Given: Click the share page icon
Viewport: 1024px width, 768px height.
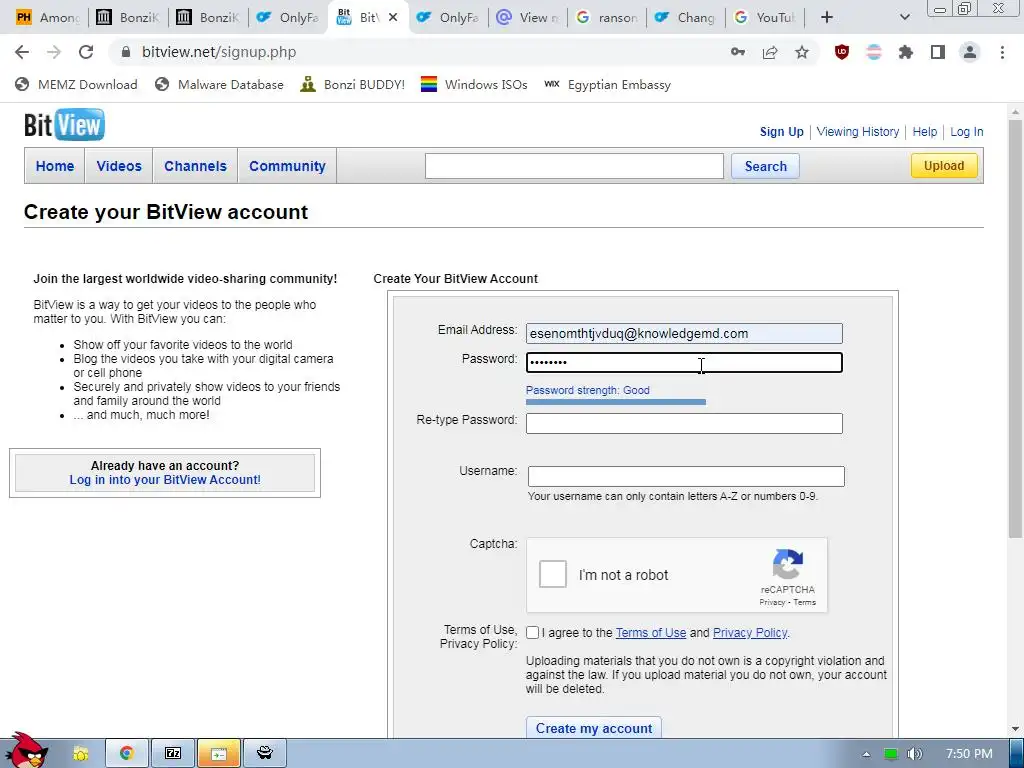Looking at the screenshot, I should click(770, 52).
